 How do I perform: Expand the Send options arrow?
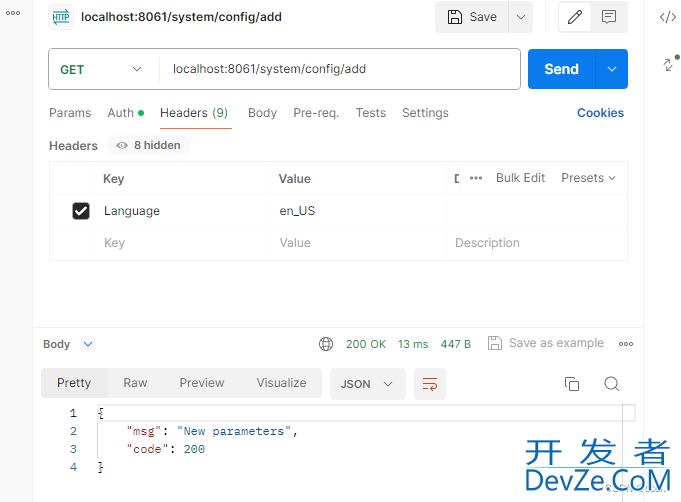click(612, 69)
